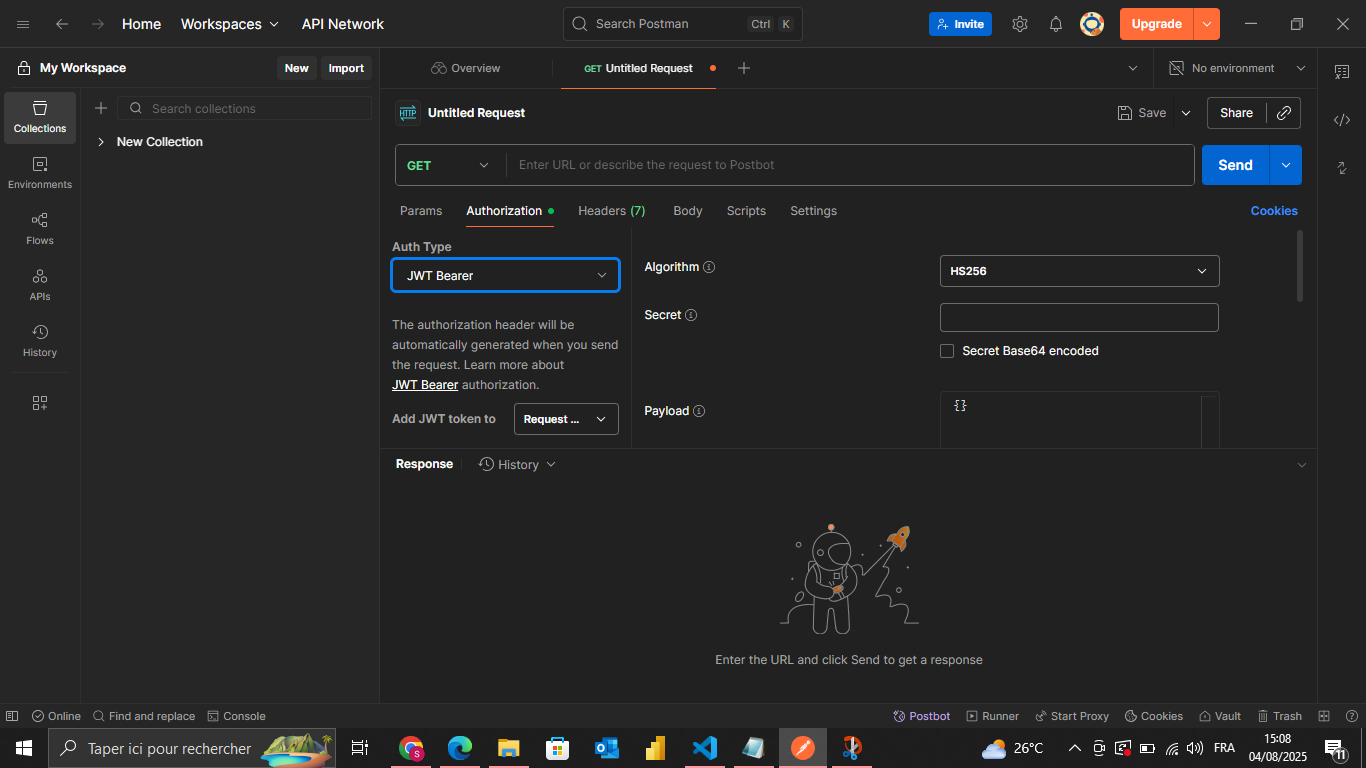Open the settings gear icon
This screenshot has height=768, width=1366.
click(x=1020, y=24)
